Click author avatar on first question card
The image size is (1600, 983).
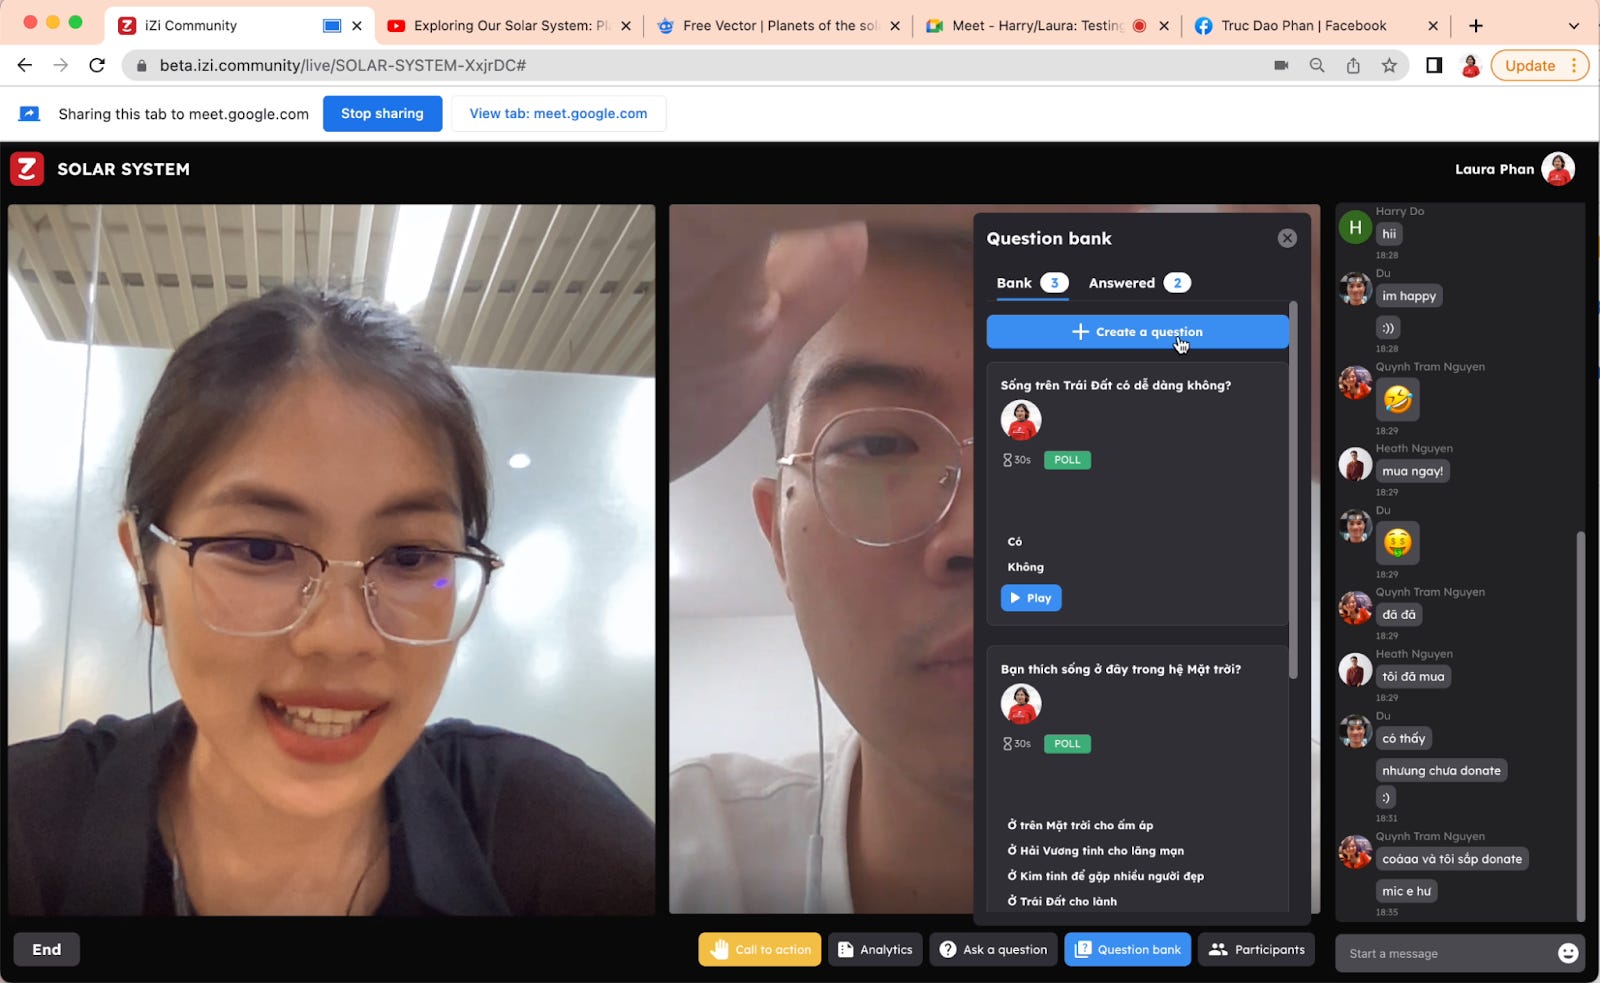click(1021, 420)
